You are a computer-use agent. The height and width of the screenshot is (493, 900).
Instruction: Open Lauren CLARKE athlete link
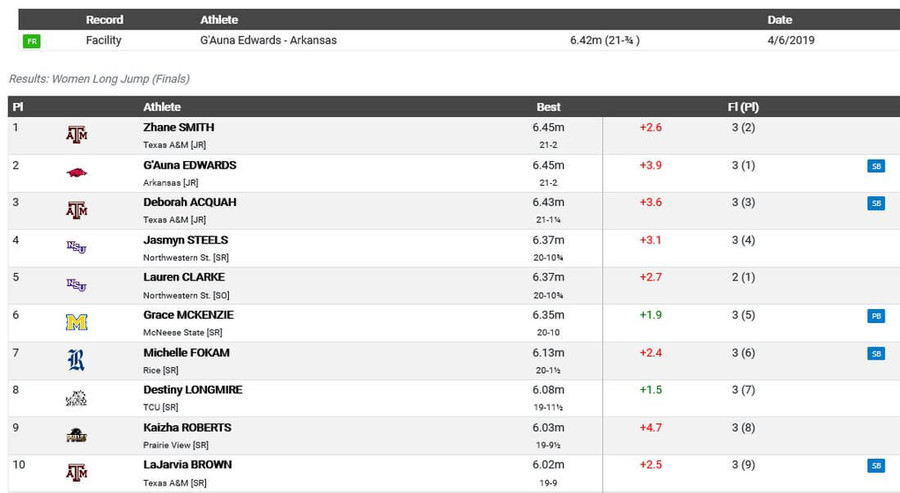coord(184,277)
